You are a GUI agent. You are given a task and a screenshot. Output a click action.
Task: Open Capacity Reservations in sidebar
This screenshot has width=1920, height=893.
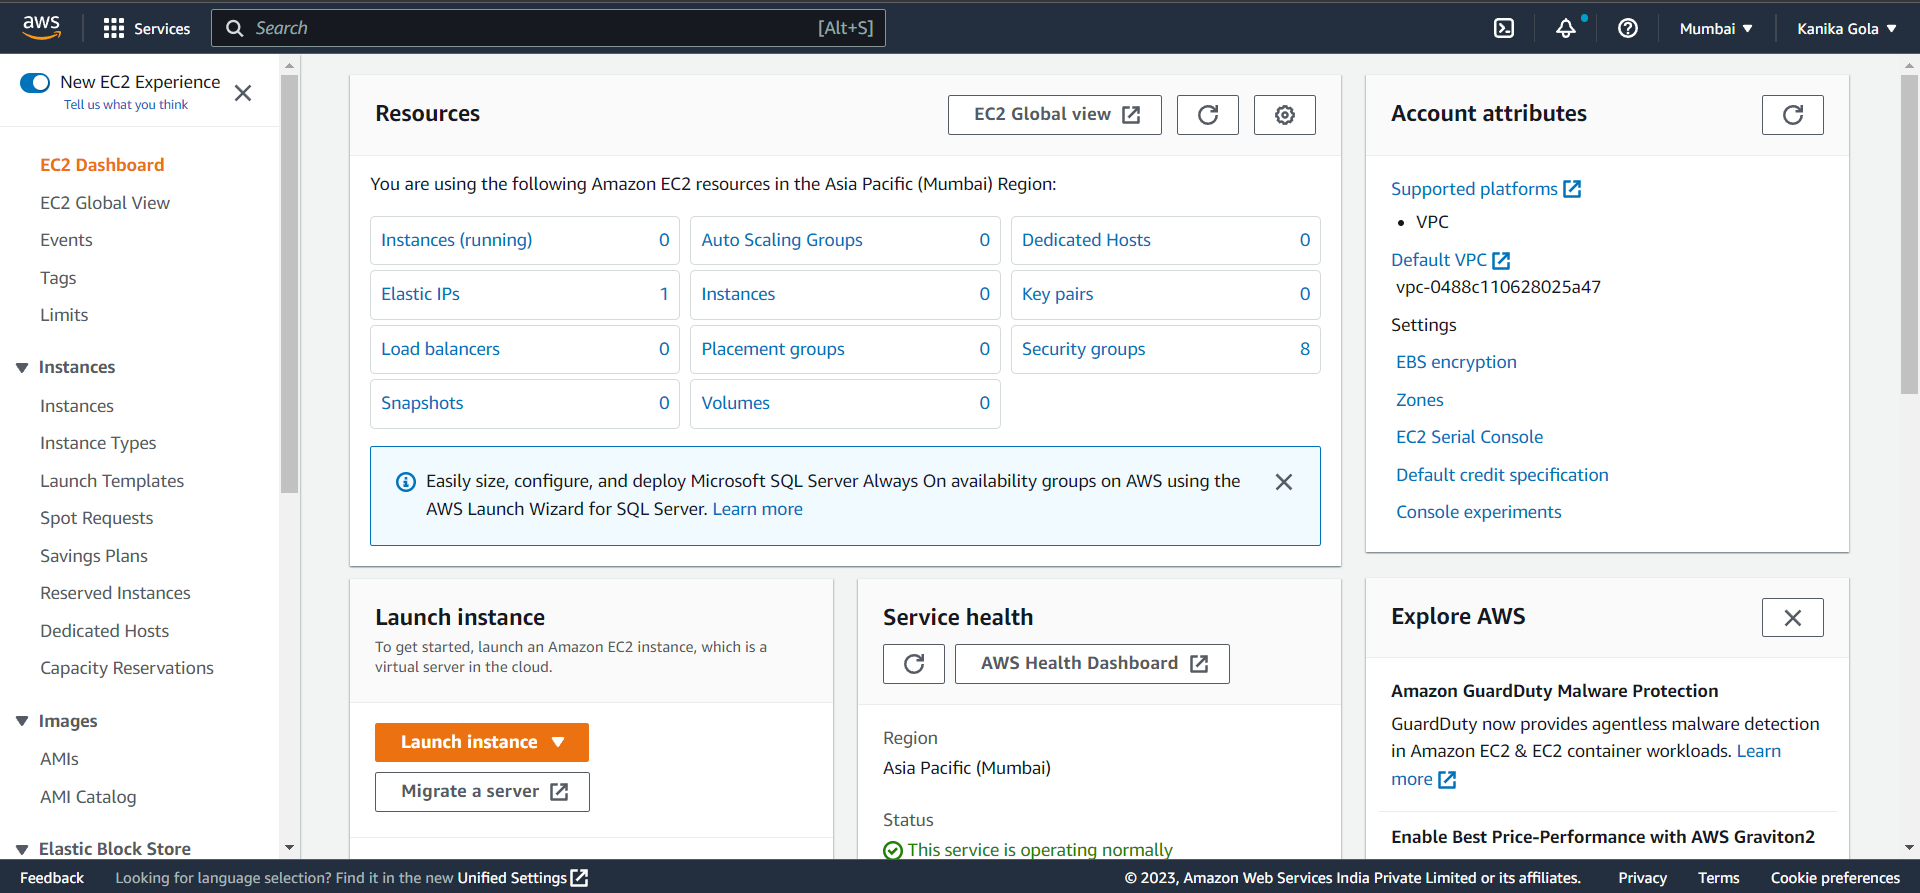(127, 668)
